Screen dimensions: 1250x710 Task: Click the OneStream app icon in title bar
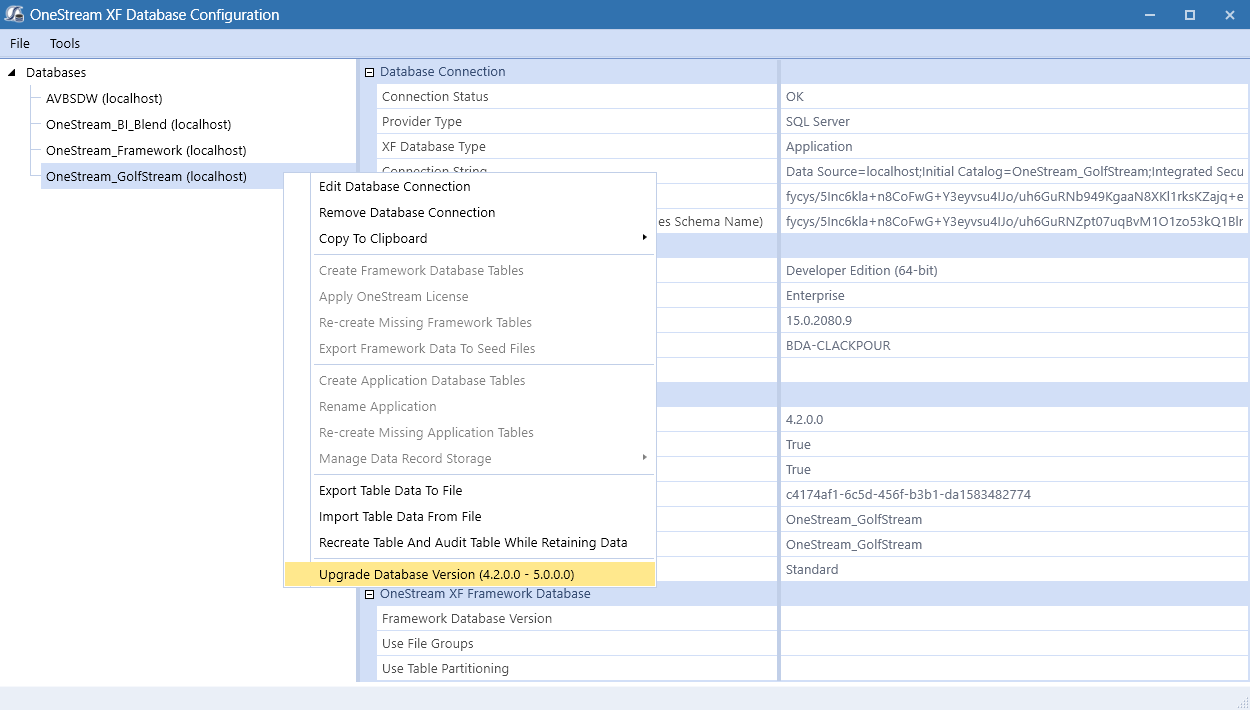15,15
